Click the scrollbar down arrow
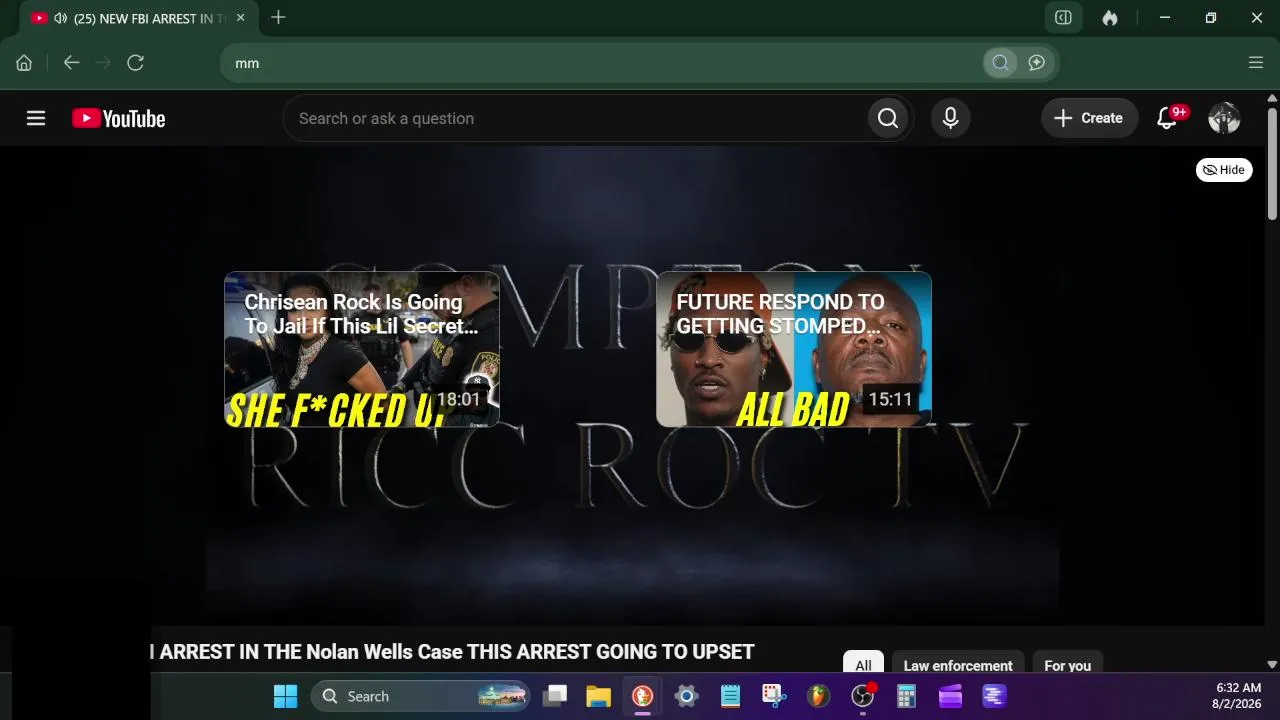This screenshot has height=720, width=1280. tap(1272, 664)
